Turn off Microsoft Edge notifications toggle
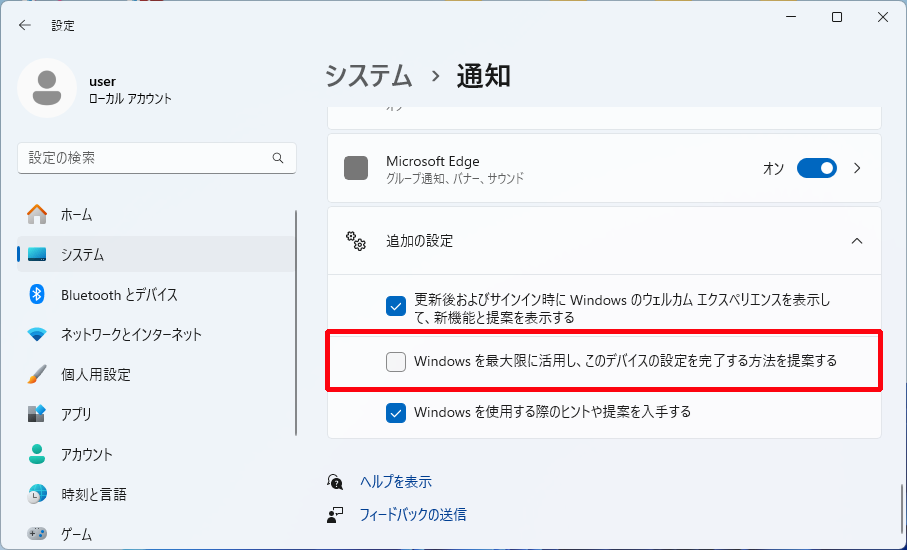 coord(816,168)
